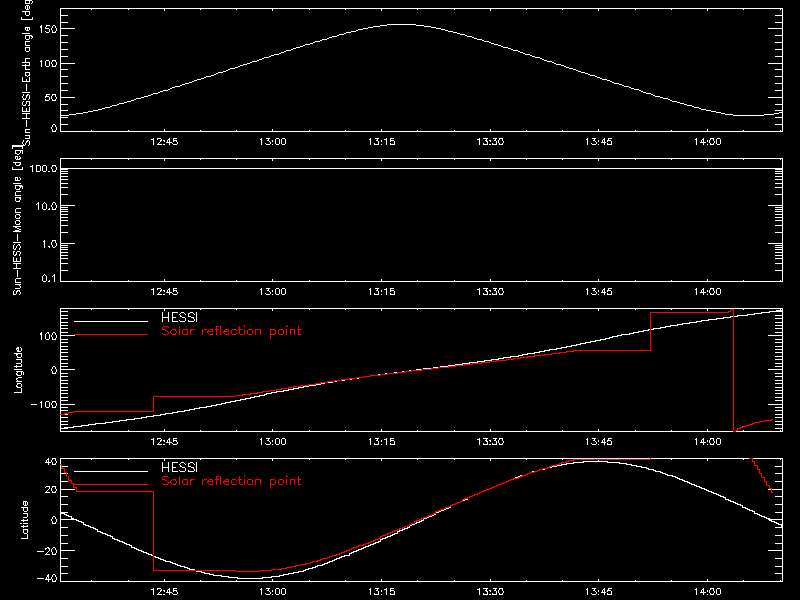800x600 pixels.
Task: Click 14:00 label below Sun-HESSI-Earth plot
Action: pos(708,142)
